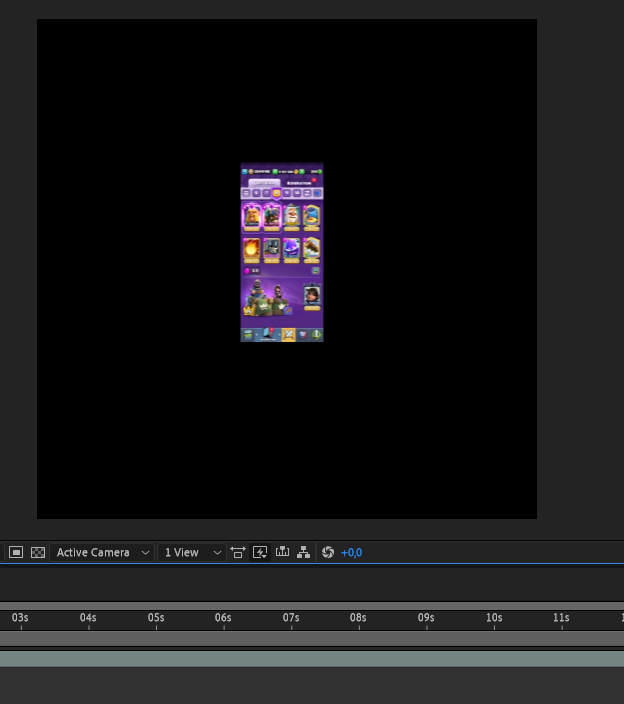The width and height of the screenshot is (624, 704).
Task: Select the teal layer duration bar
Action: coord(312,659)
